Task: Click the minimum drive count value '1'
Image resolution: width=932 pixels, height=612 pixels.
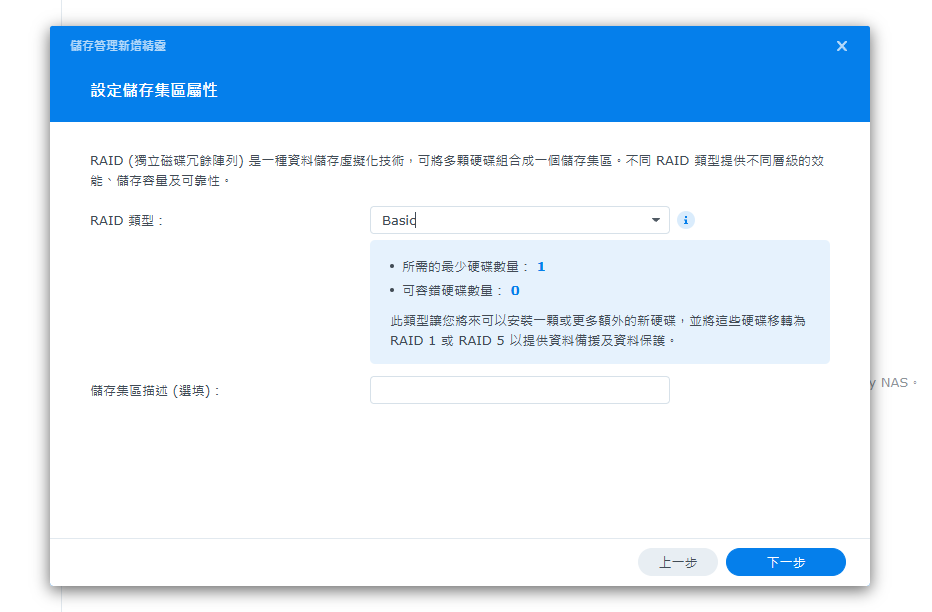Action: pos(541,267)
